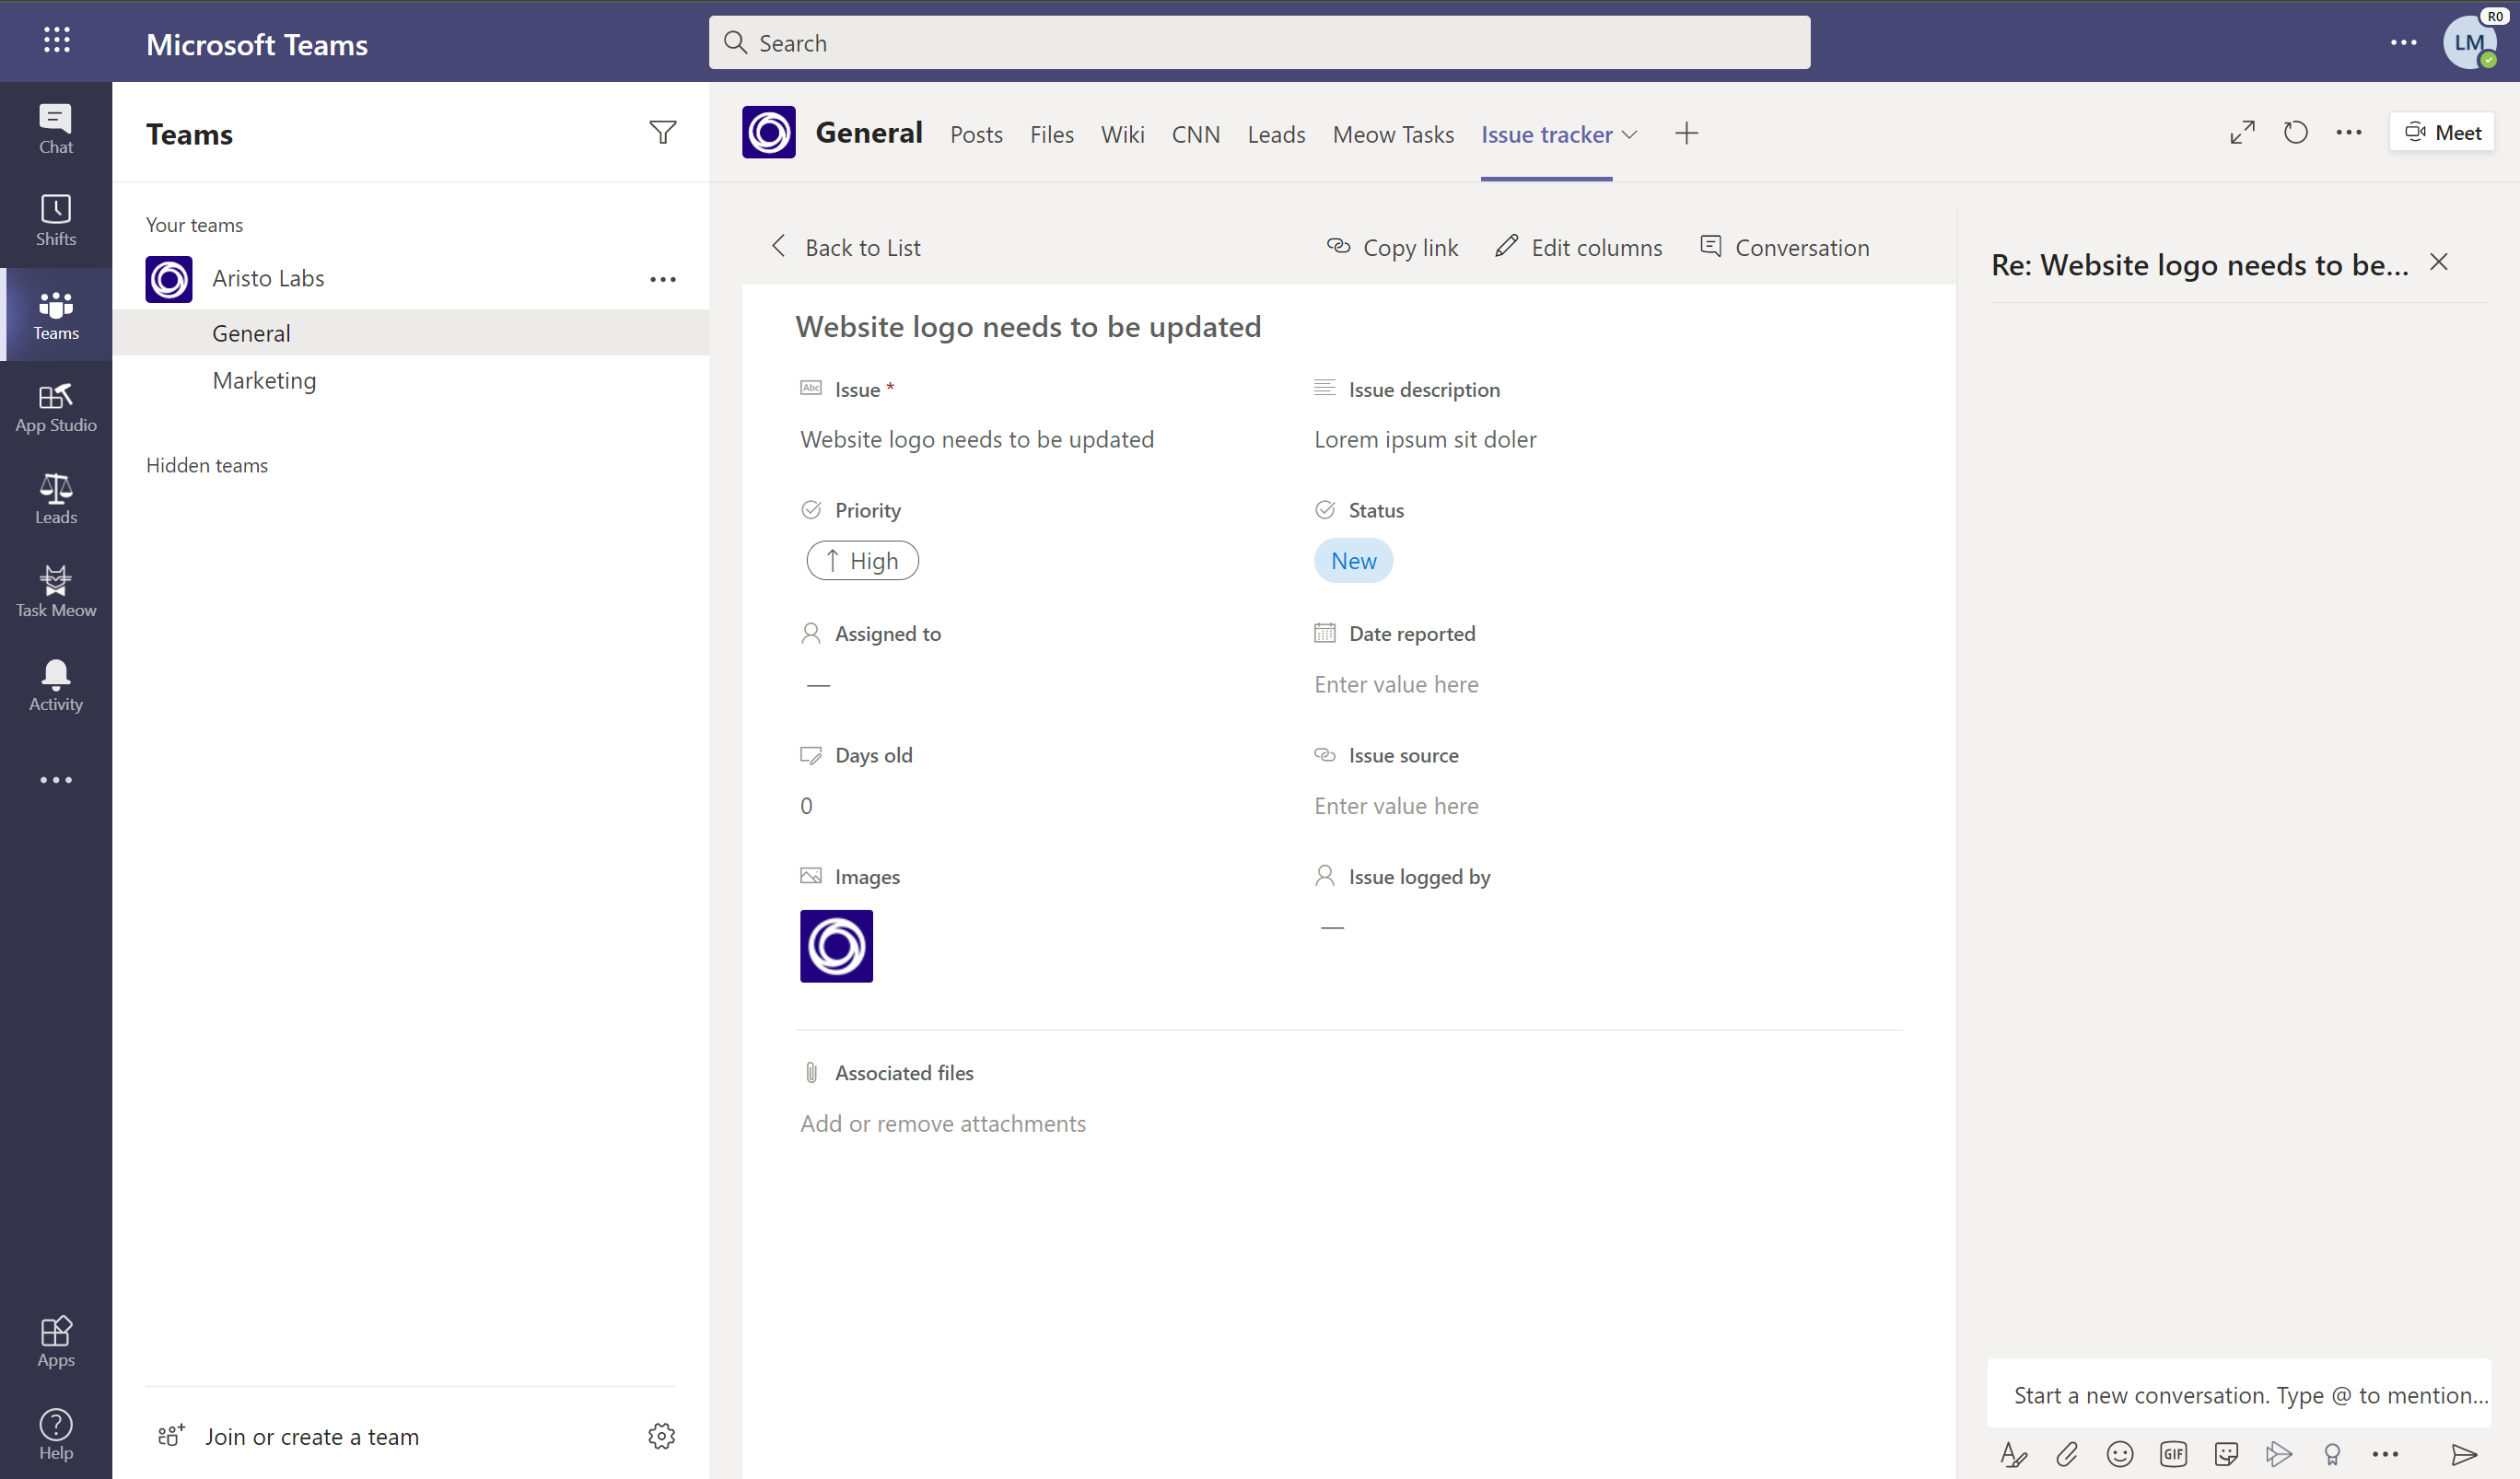The image size is (2520, 1479).
Task: Click the conversation input field
Action: 2250,1392
